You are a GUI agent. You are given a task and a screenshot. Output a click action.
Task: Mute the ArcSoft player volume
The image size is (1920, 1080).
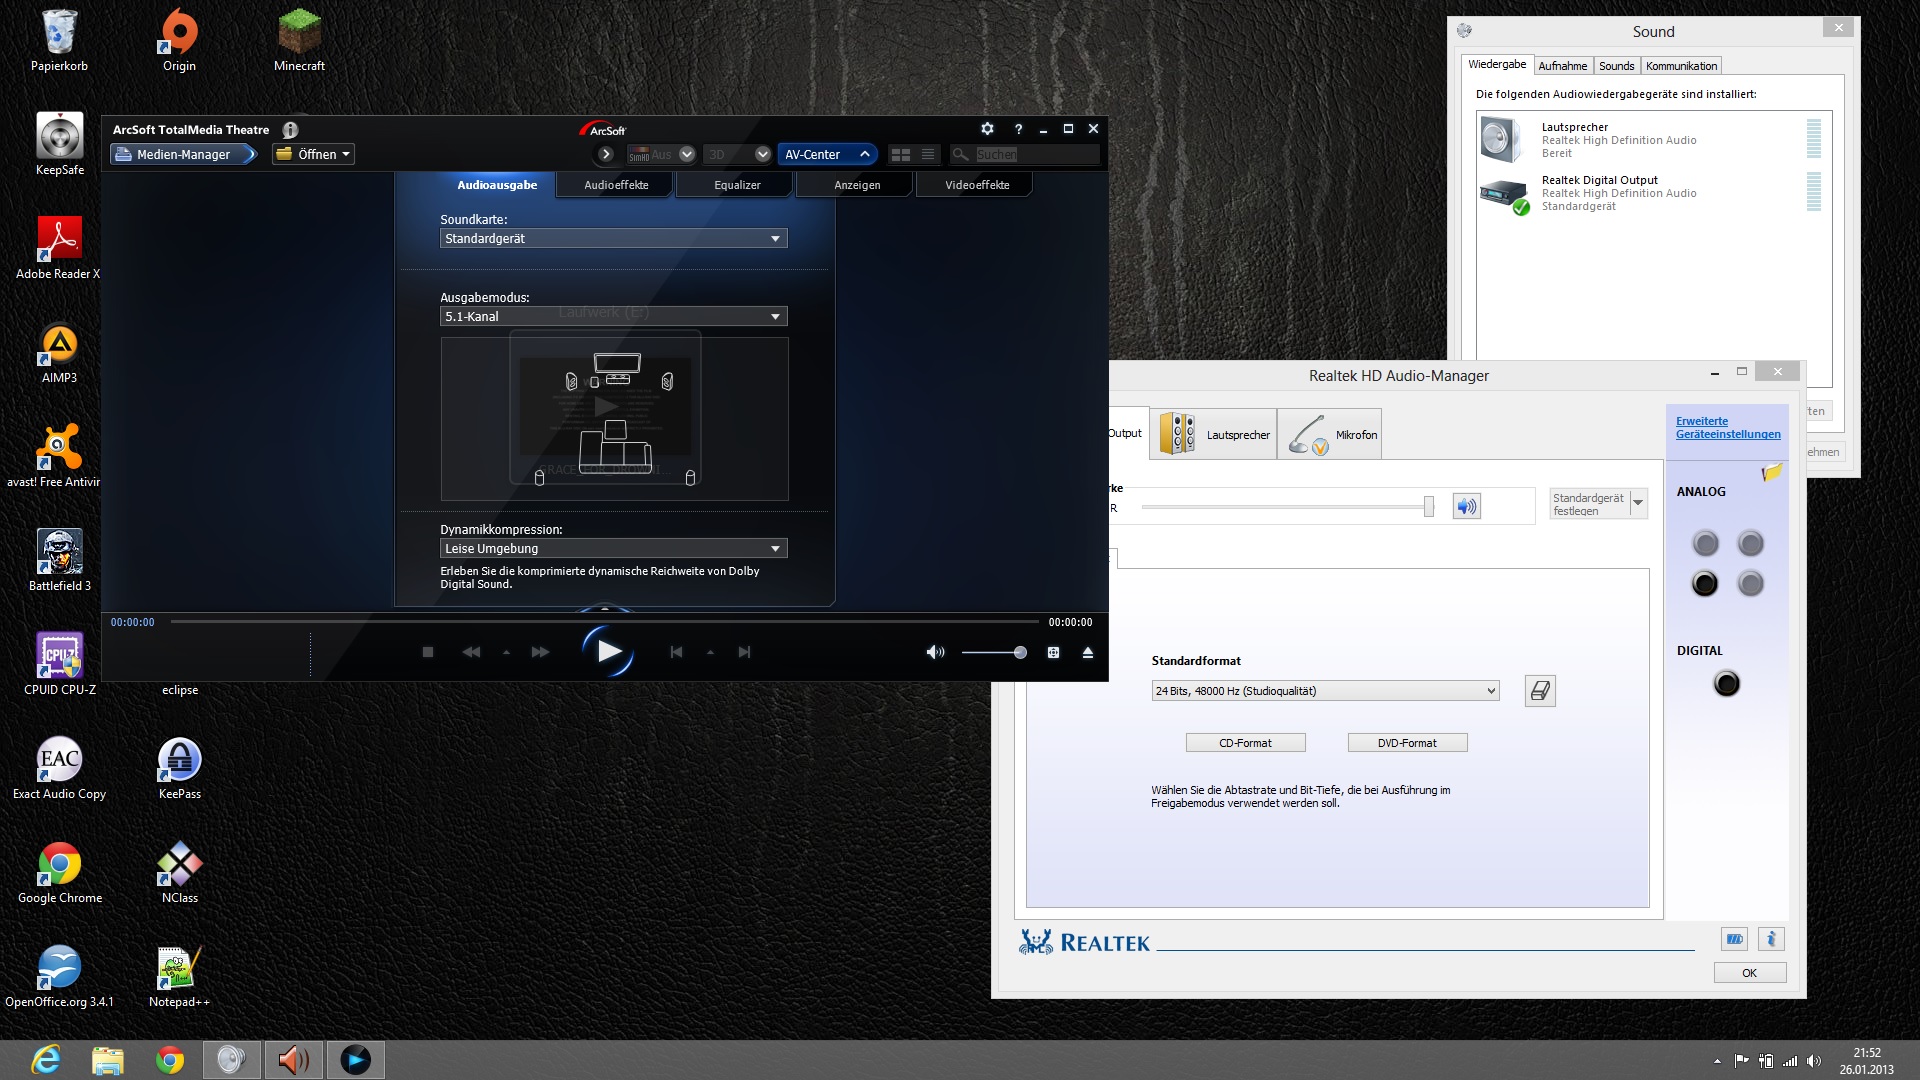(935, 652)
